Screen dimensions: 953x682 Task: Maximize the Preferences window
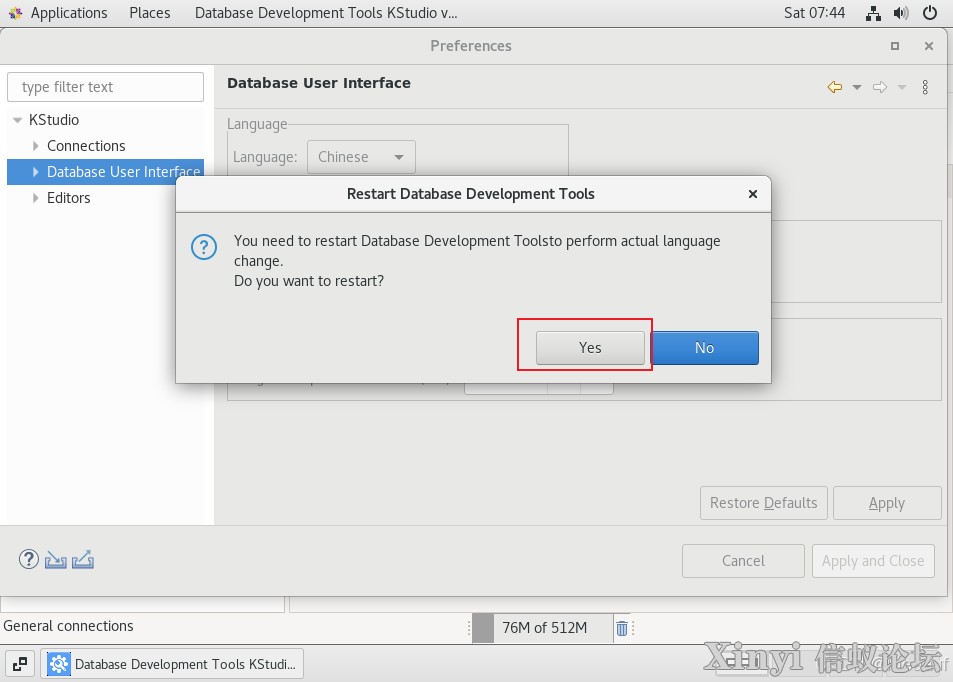(x=895, y=46)
